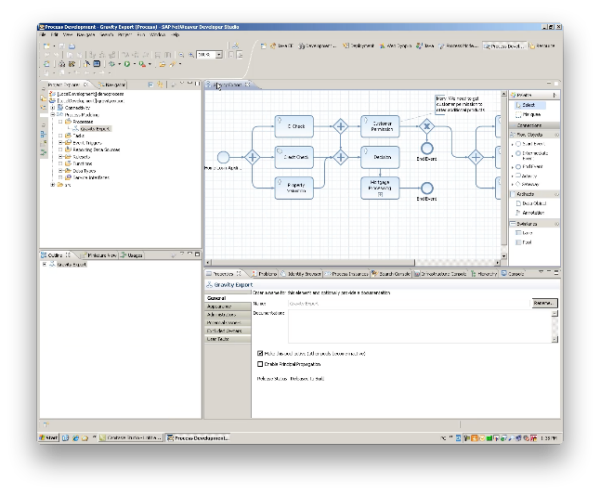Click the Rename... button
The image size is (600, 495).
pos(545,303)
